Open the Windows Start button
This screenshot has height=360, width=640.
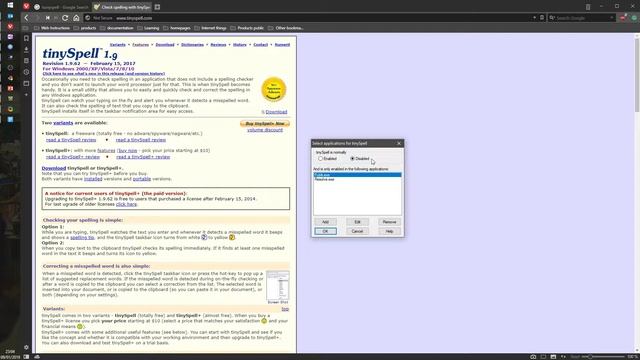[x=10, y=5]
